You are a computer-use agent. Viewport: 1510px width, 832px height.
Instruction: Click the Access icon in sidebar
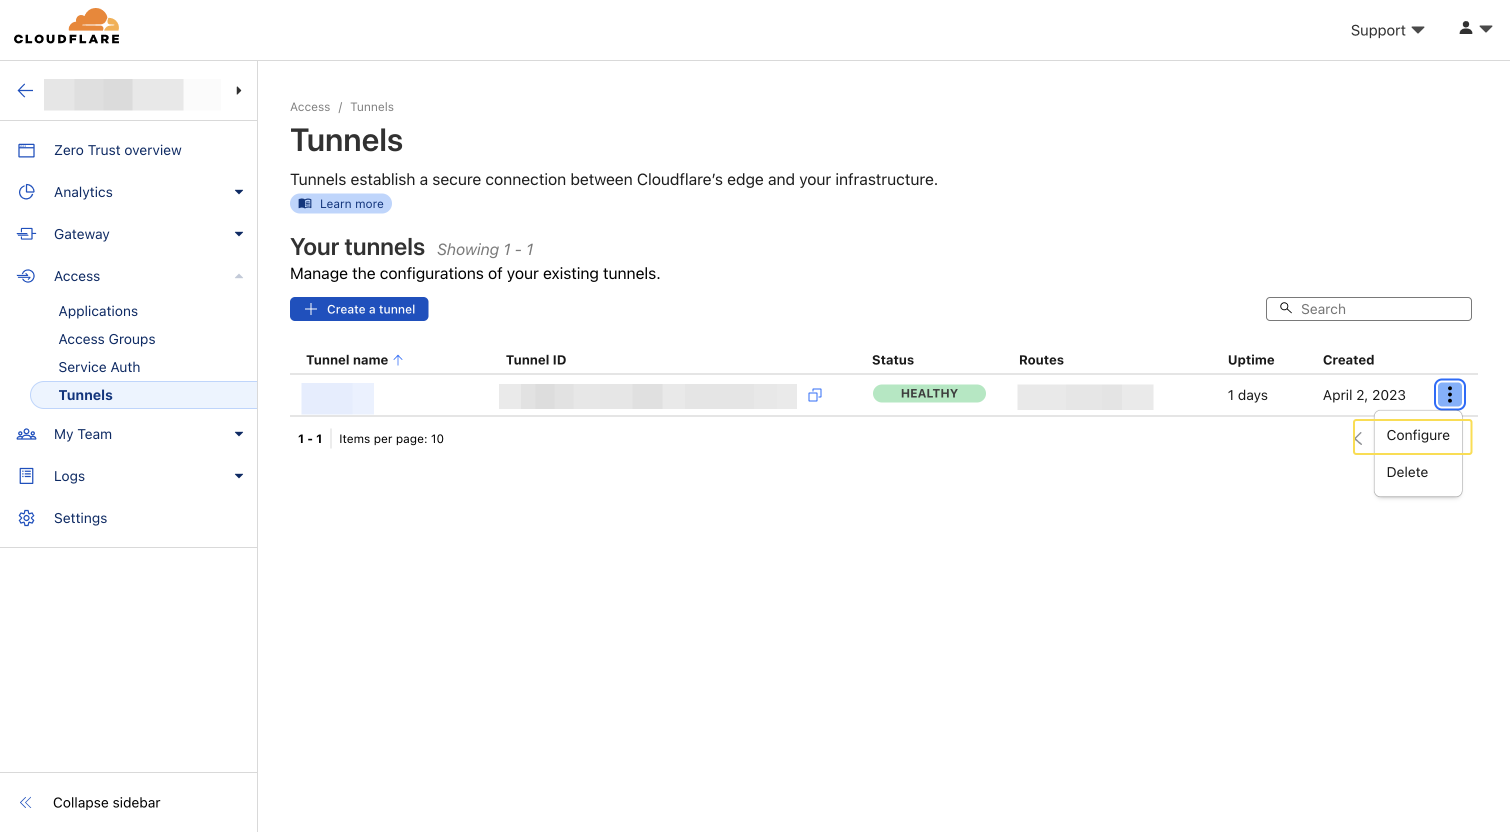click(x=27, y=276)
